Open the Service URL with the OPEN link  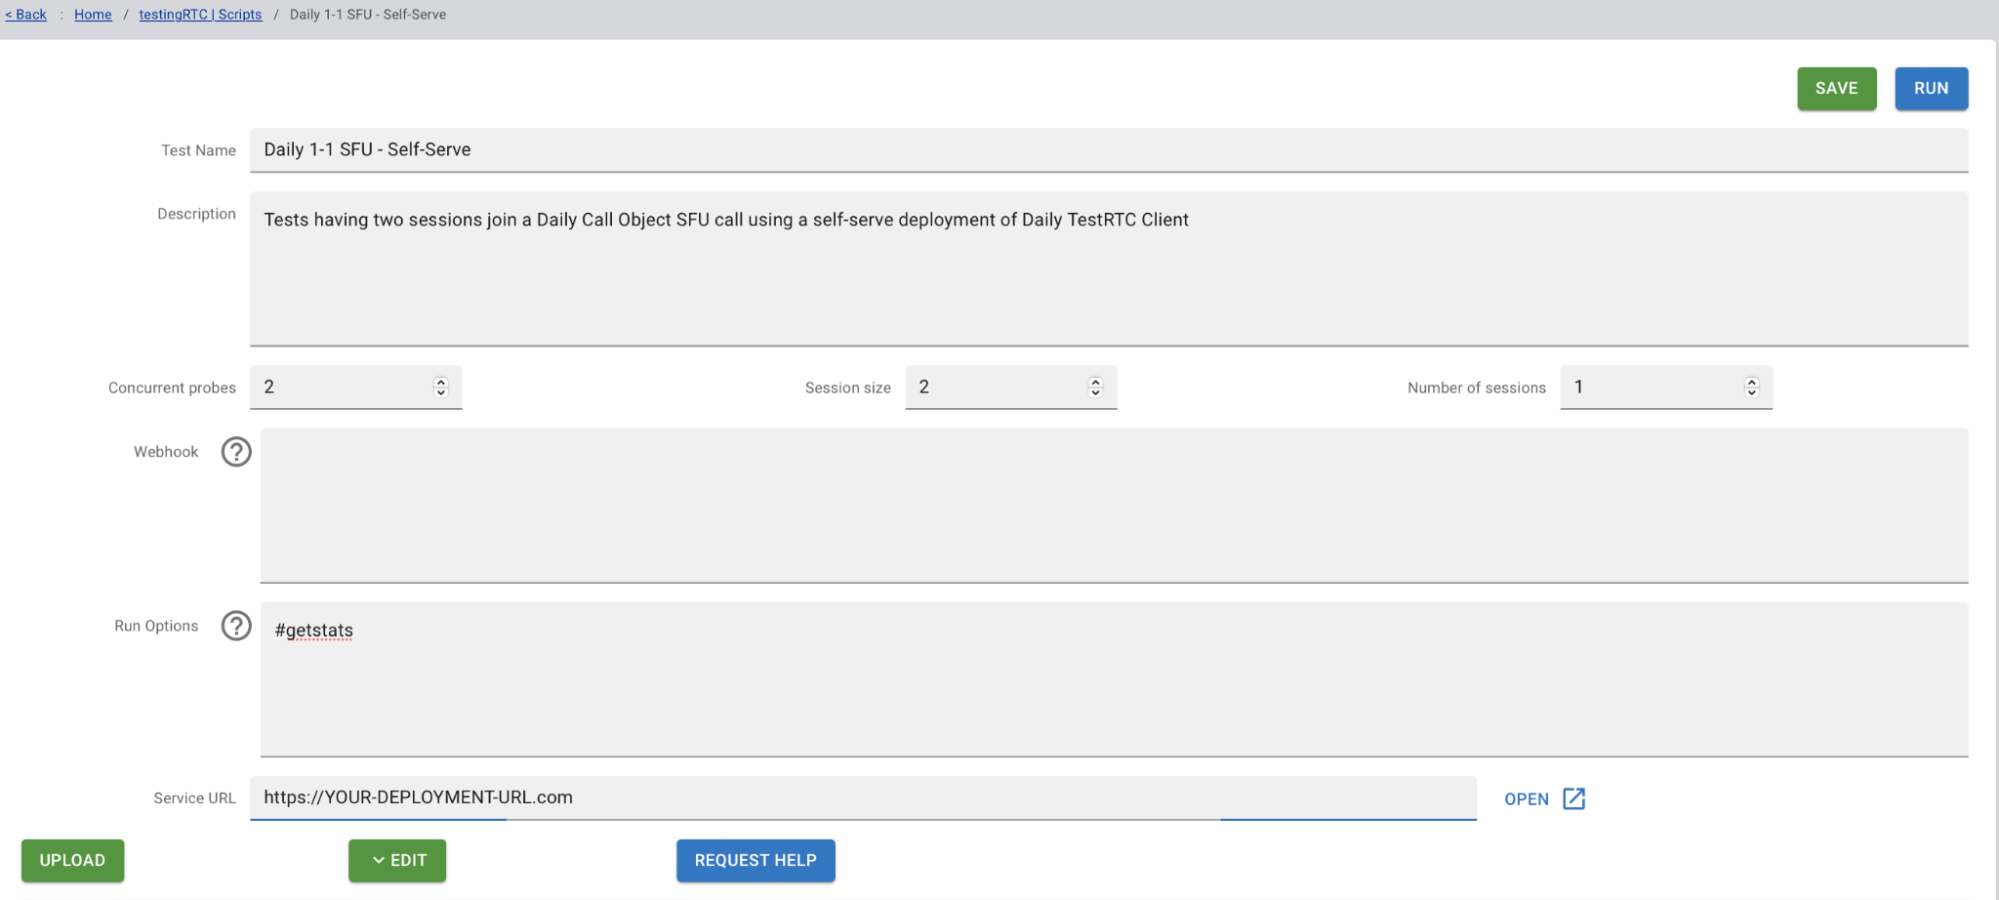pyautogui.click(x=1525, y=798)
